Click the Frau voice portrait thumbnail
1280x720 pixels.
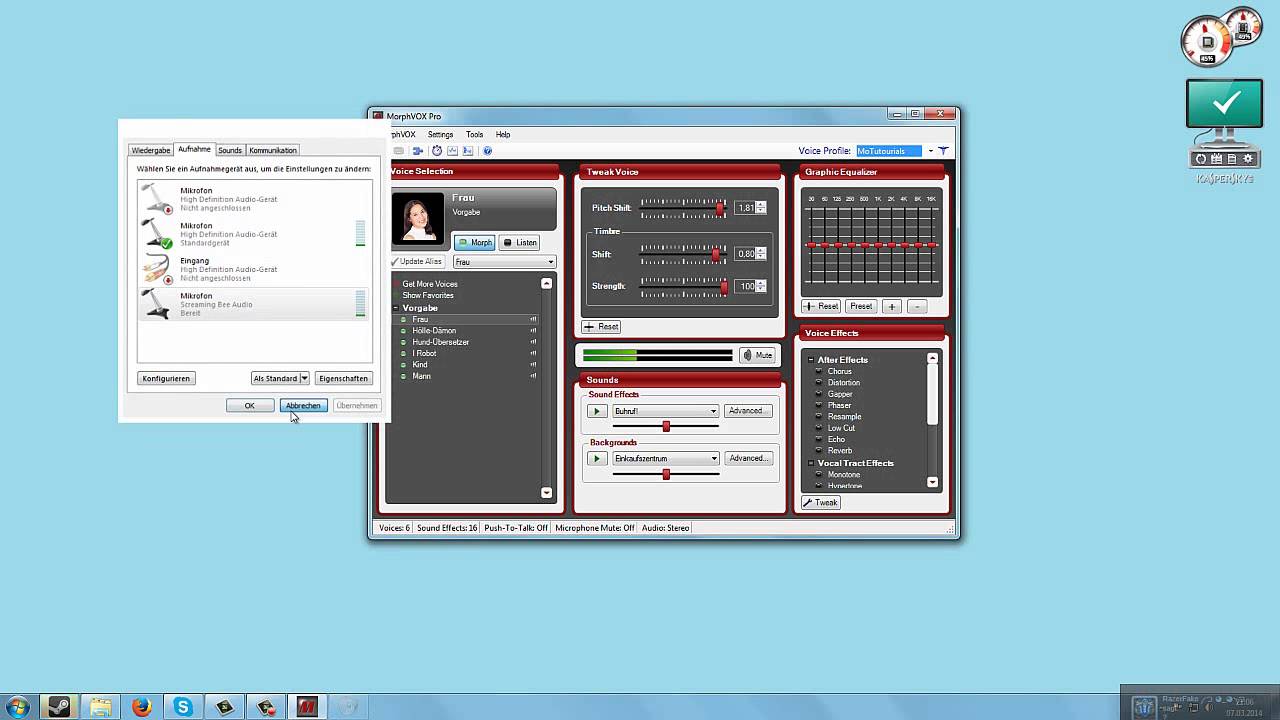[x=417, y=218]
